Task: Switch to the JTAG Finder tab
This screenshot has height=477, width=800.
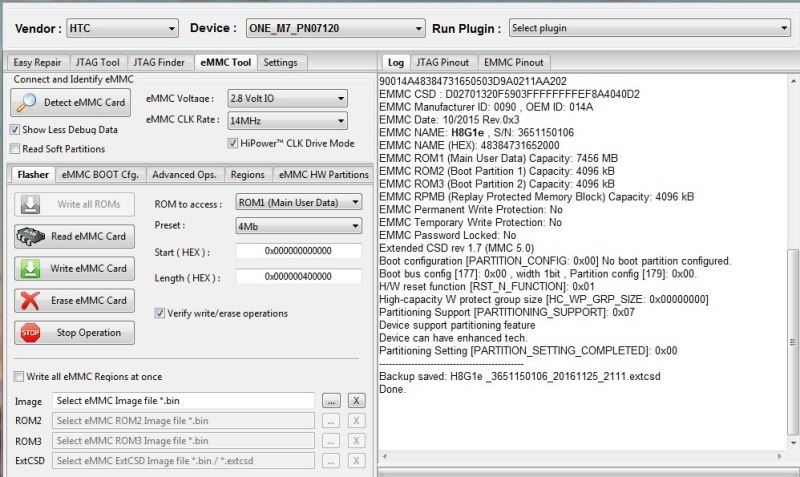Action: tap(159, 62)
